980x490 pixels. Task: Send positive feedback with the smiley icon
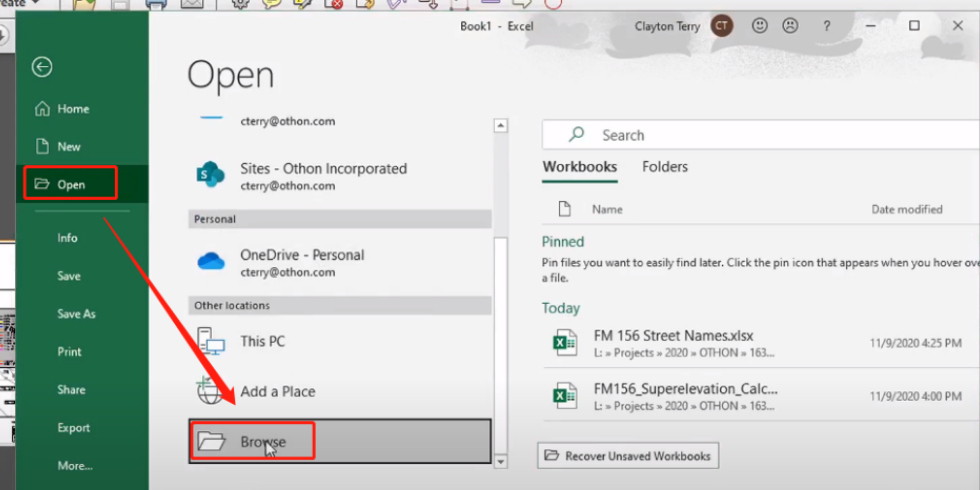point(760,26)
